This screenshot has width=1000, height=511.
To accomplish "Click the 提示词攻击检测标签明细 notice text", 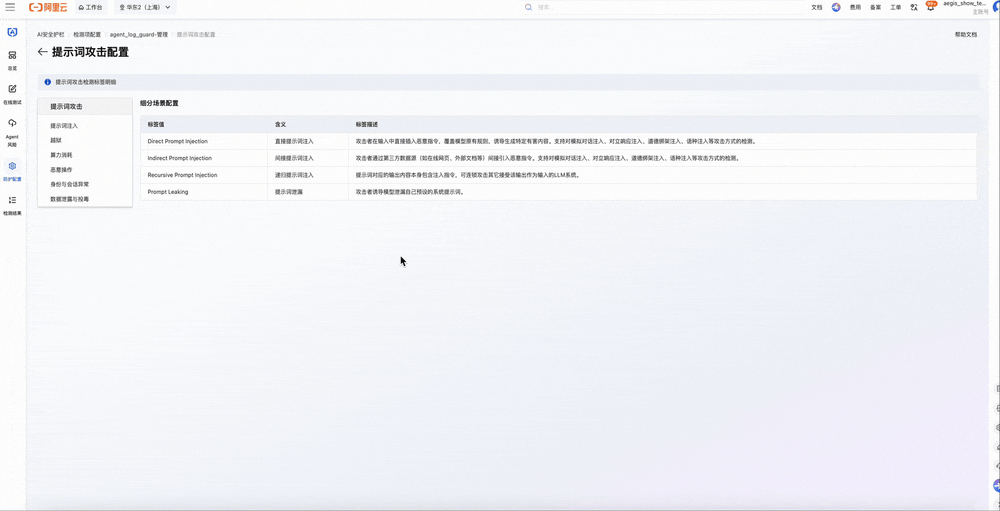I will point(85,82).
